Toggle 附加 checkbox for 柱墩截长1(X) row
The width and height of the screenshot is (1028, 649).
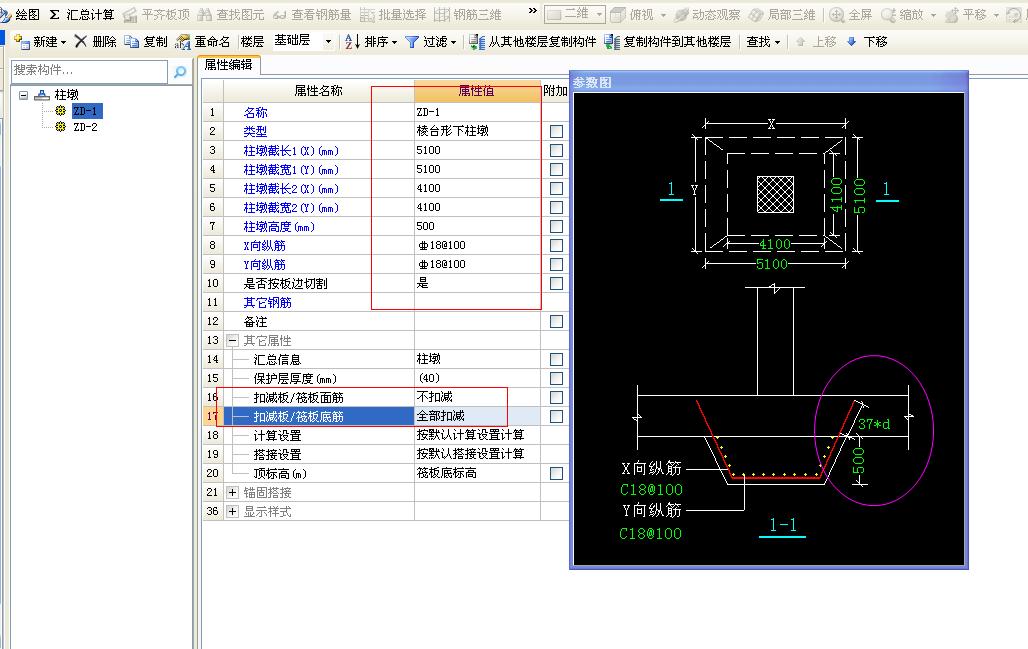(x=556, y=150)
